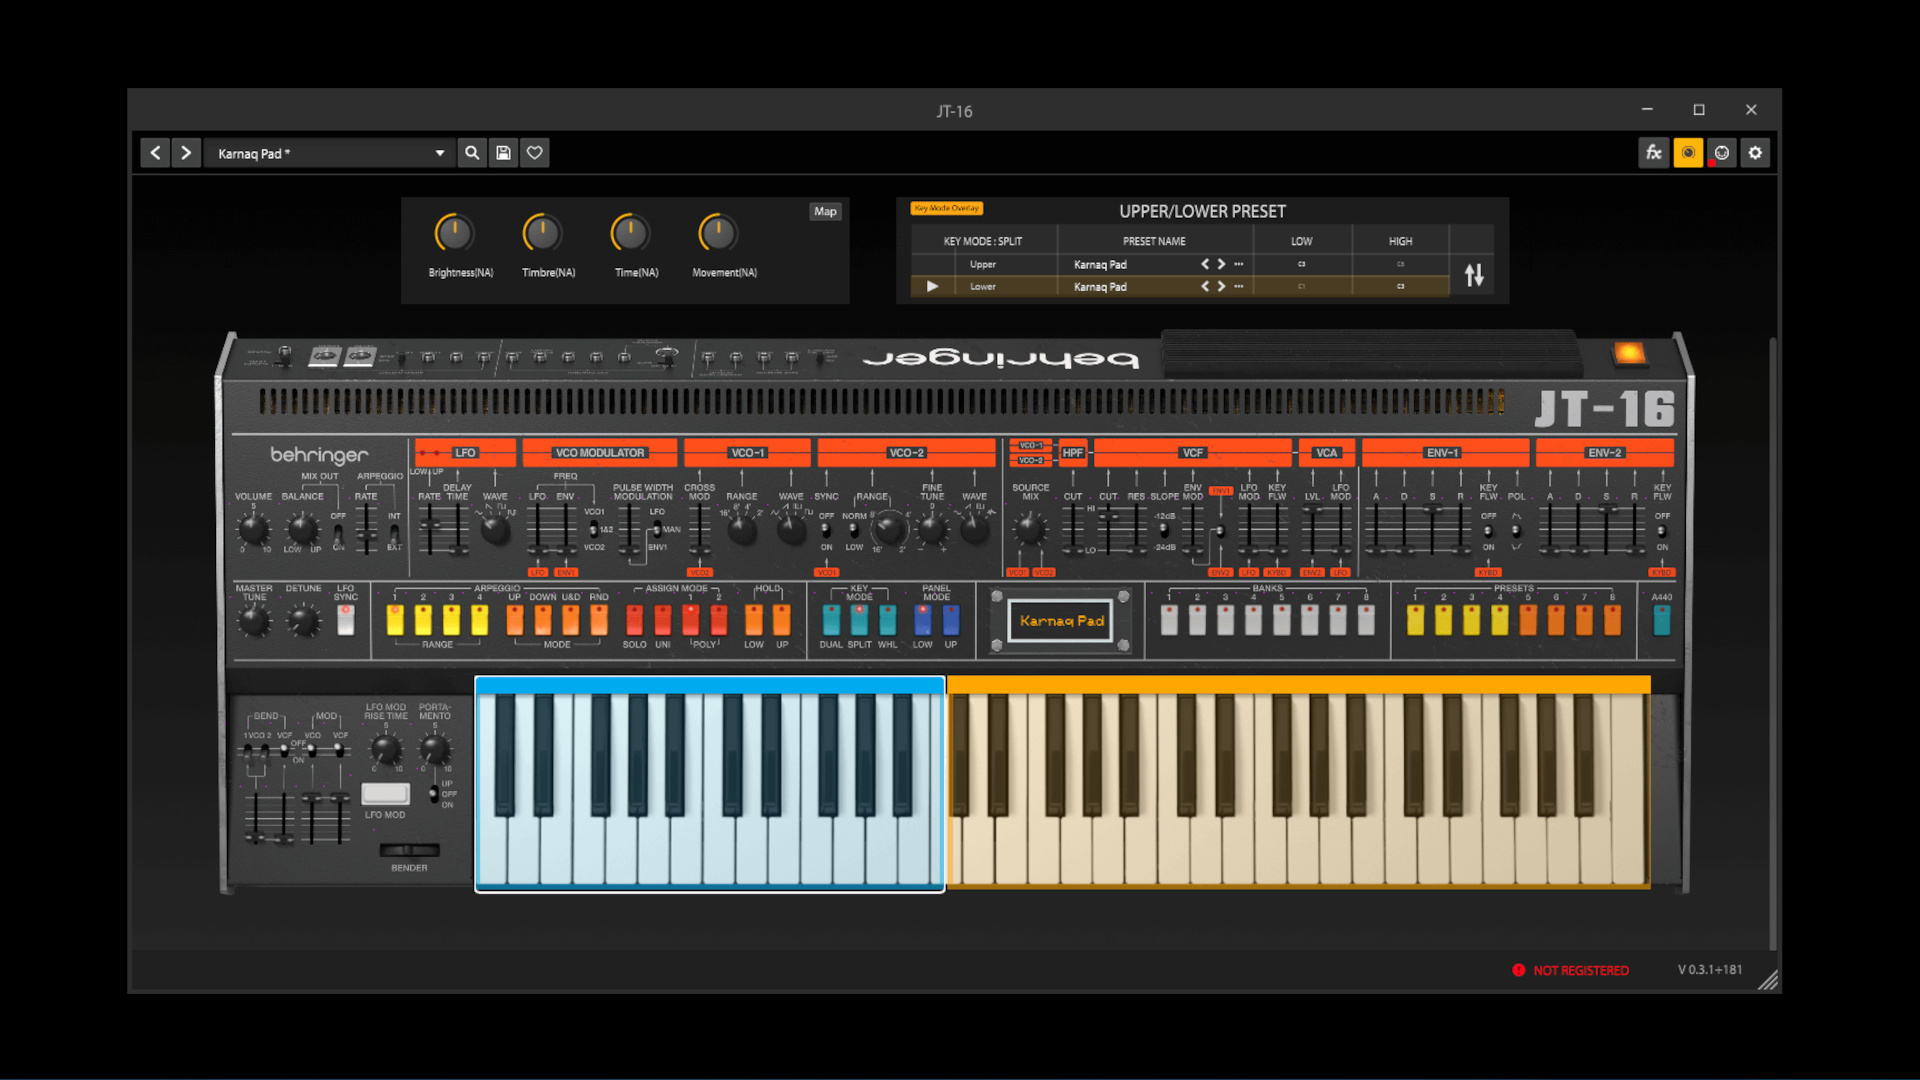Click the play arrow on the Lower row
This screenshot has height=1080, width=1920.
(x=932, y=286)
